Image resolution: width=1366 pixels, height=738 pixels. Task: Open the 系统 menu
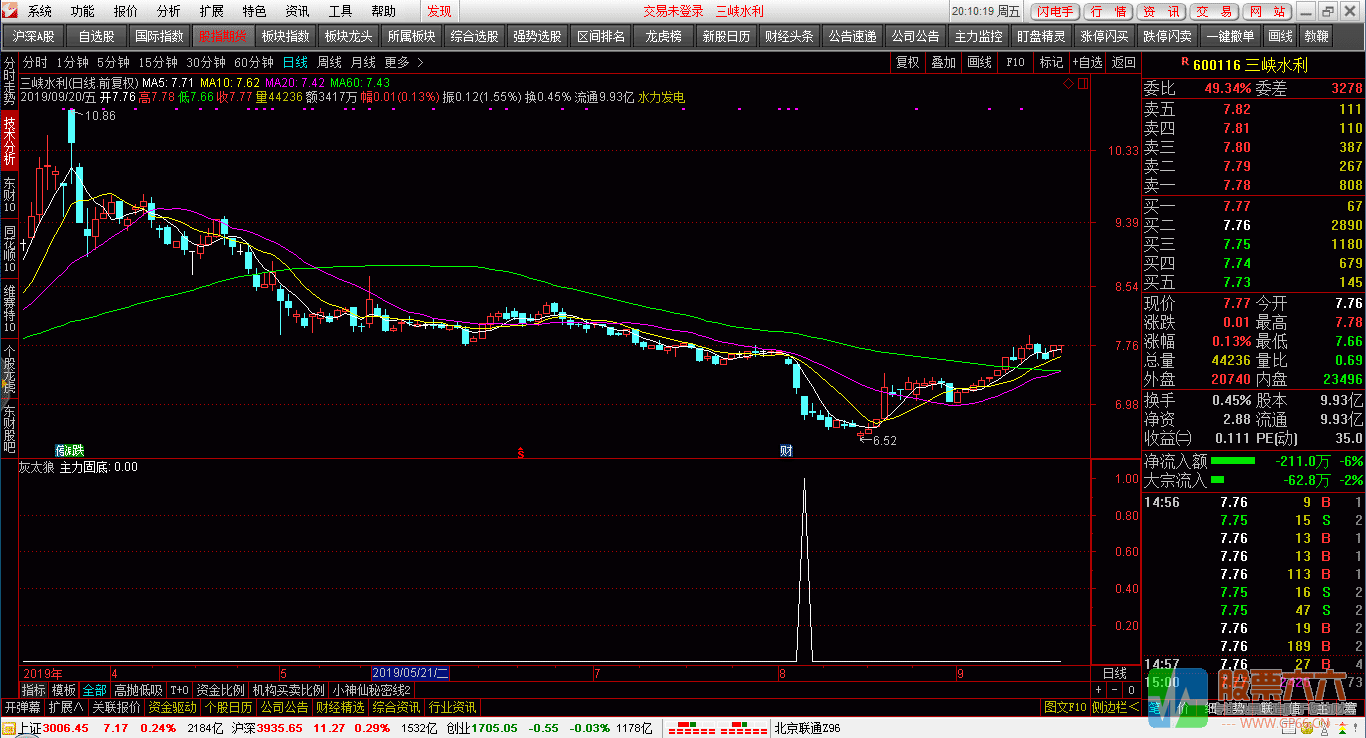coord(40,11)
